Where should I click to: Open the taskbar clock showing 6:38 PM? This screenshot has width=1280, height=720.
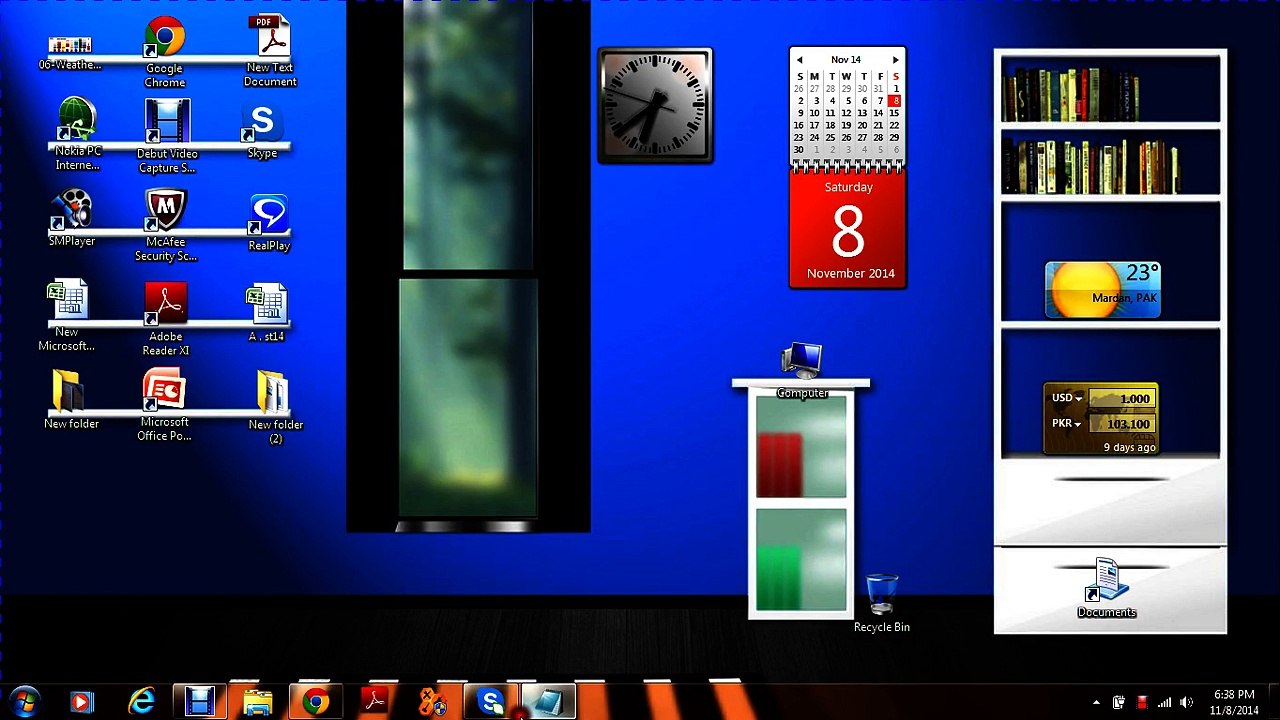point(1234,702)
